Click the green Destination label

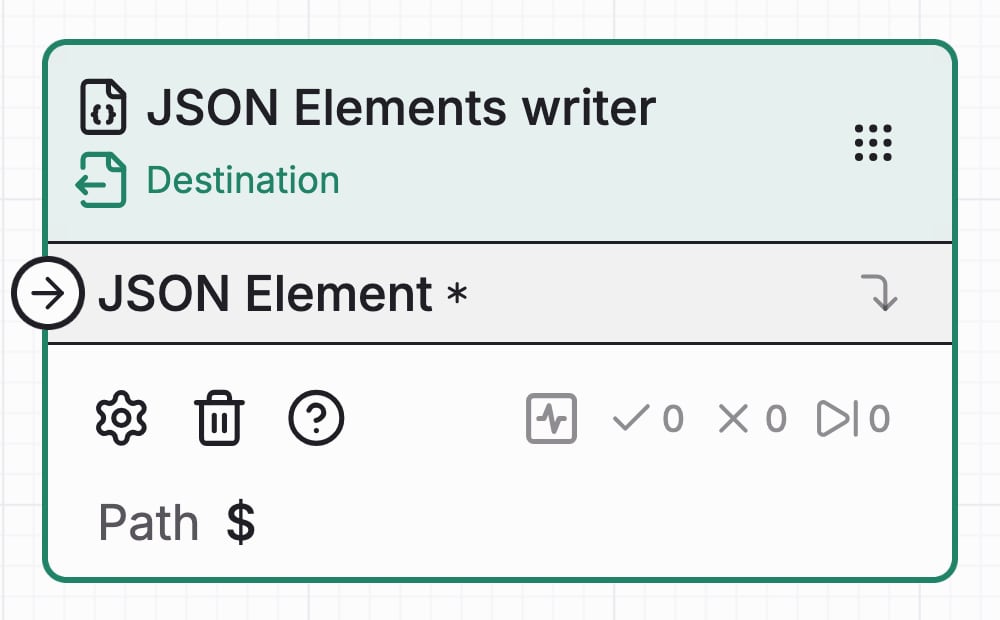coord(243,180)
